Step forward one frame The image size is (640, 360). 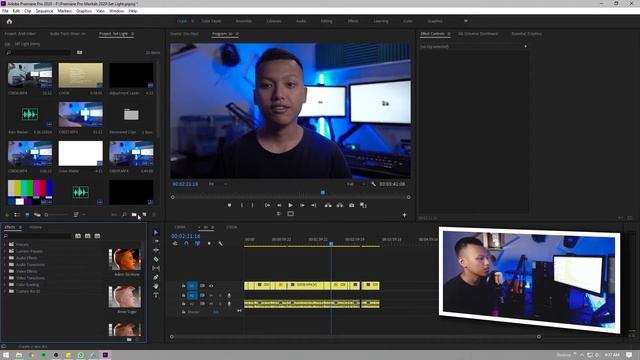(302, 205)
